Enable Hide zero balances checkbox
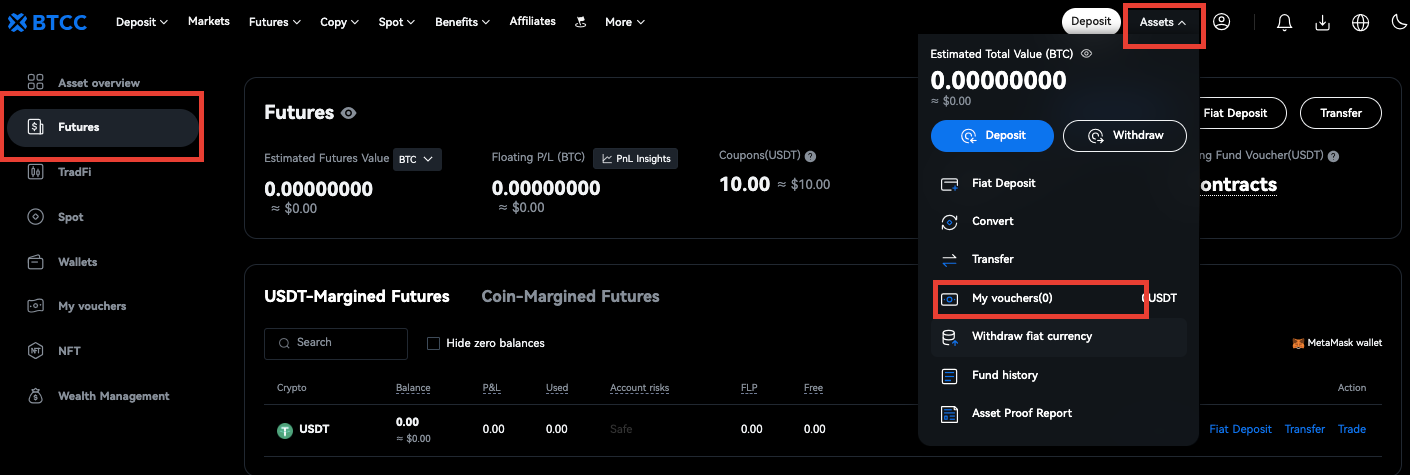The width and height of the screenshot is (1410, 475). [x=433, y=343]
